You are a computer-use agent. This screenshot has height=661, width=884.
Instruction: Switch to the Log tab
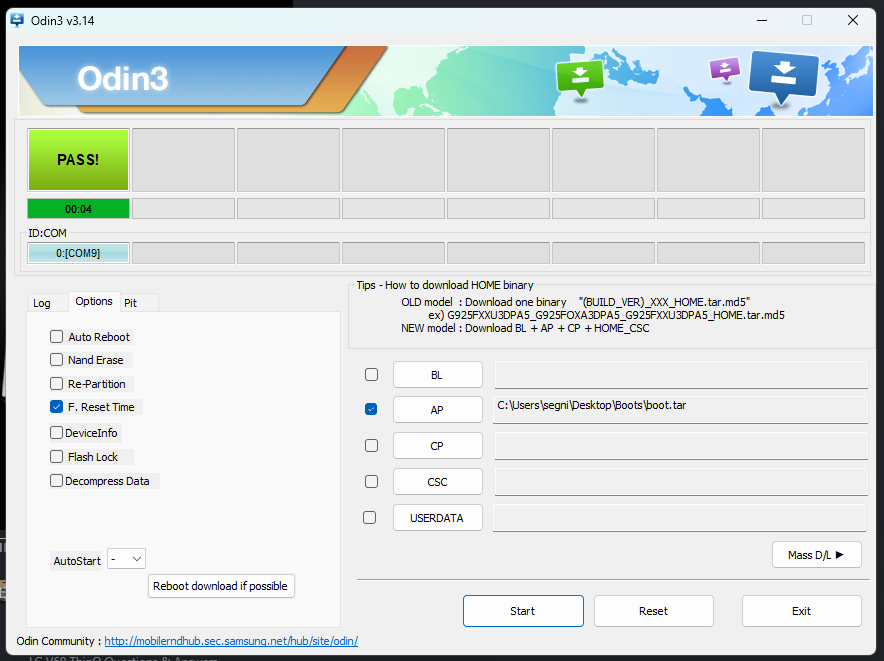pyautogui.click(x=42, y=303)
